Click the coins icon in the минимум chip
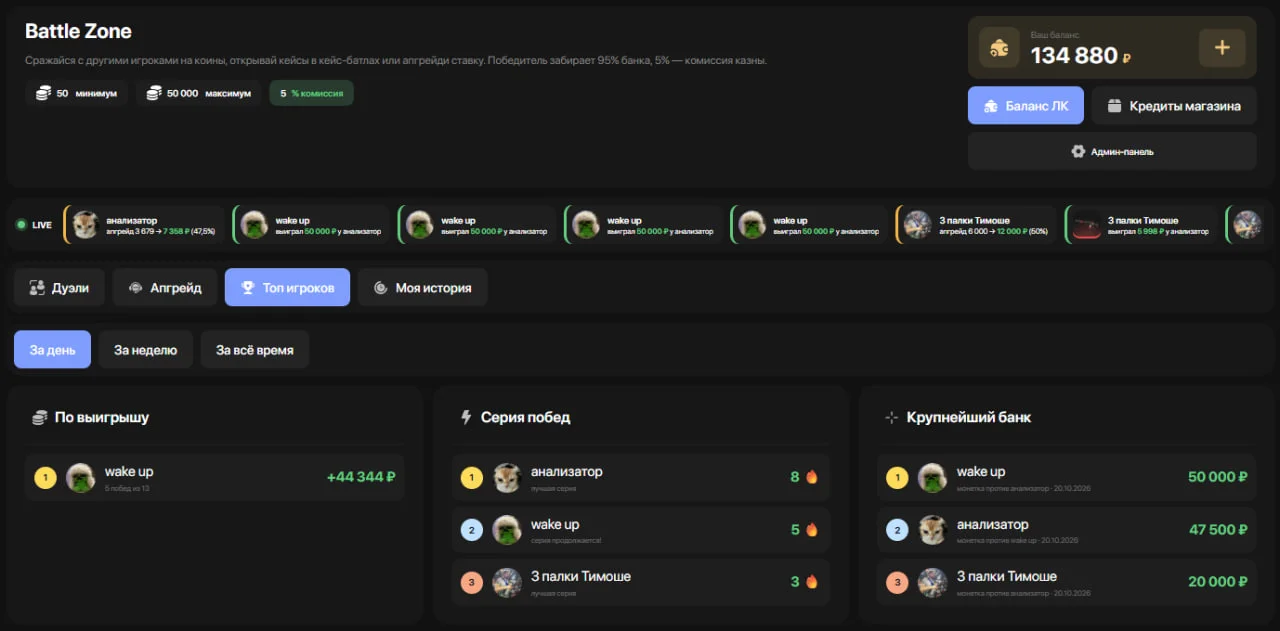This screenshot has height=631, width=1280. pos(43,93)
